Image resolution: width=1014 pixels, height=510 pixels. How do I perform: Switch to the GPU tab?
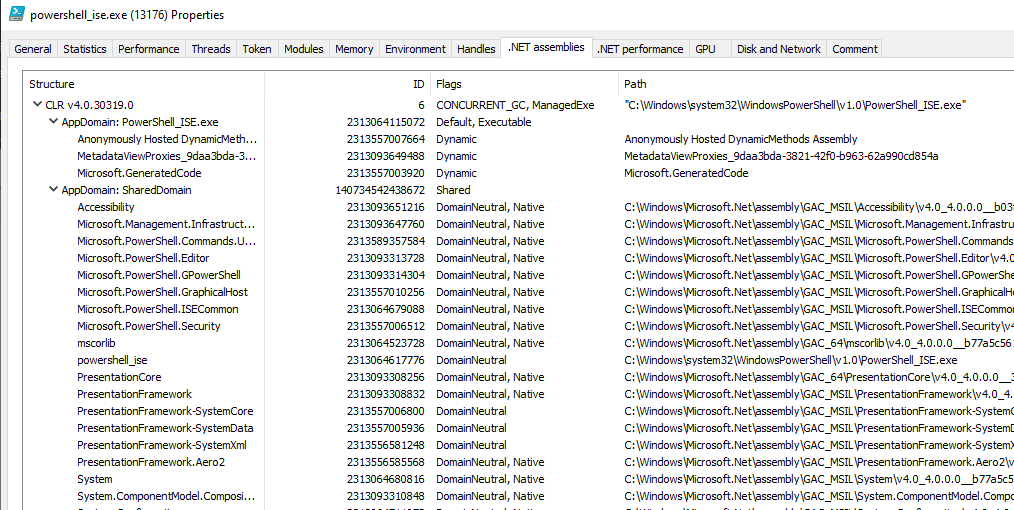pyautogui.click(x=706, y=49)
